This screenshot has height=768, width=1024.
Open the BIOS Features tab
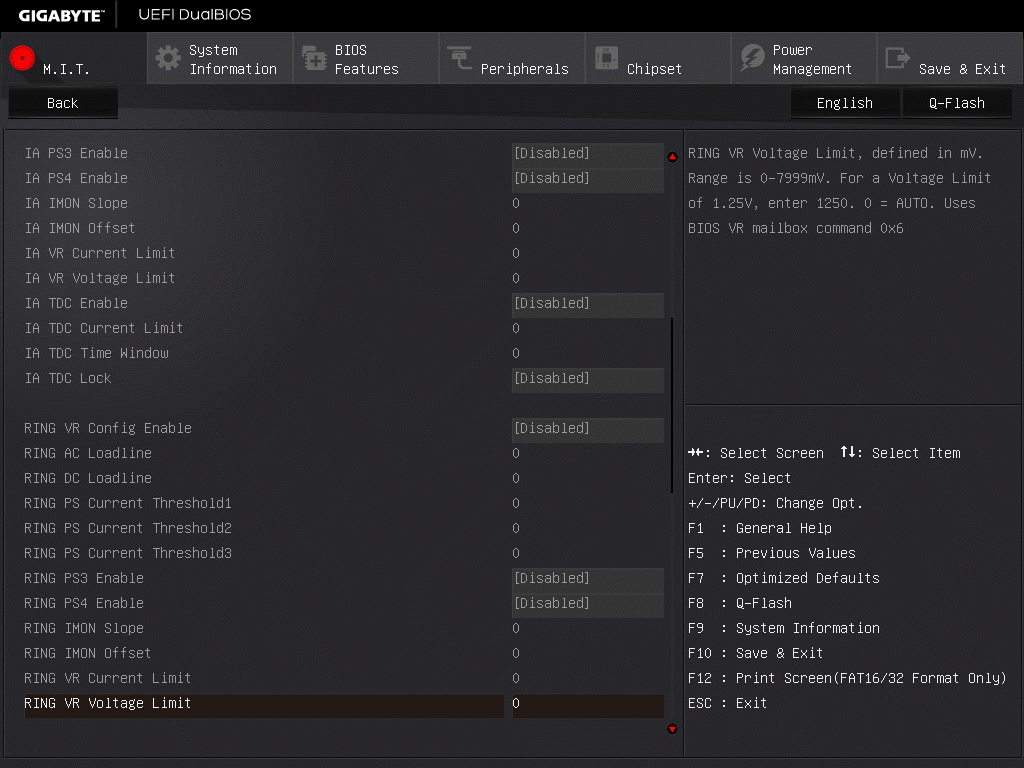[x=366, y=59]
